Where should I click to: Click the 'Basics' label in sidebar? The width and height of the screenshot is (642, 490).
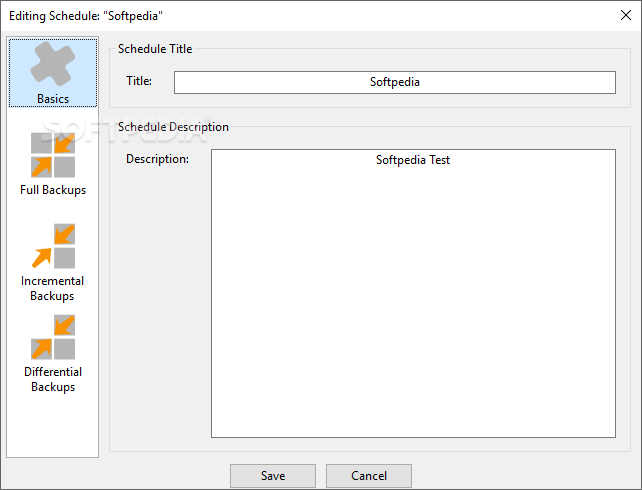[53, 99]
